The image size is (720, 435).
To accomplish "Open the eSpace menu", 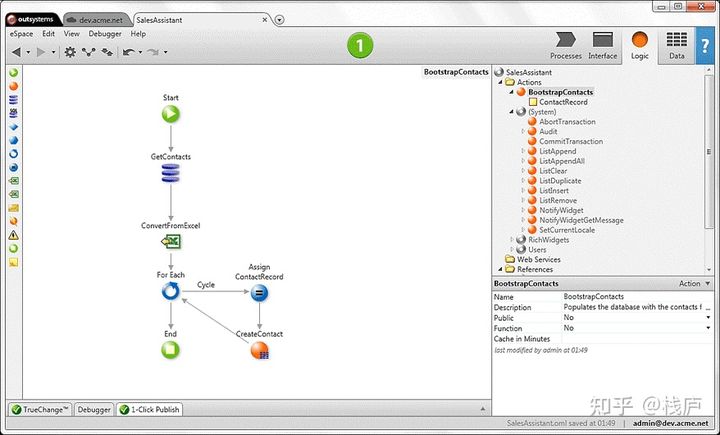I will coord(21,34).
